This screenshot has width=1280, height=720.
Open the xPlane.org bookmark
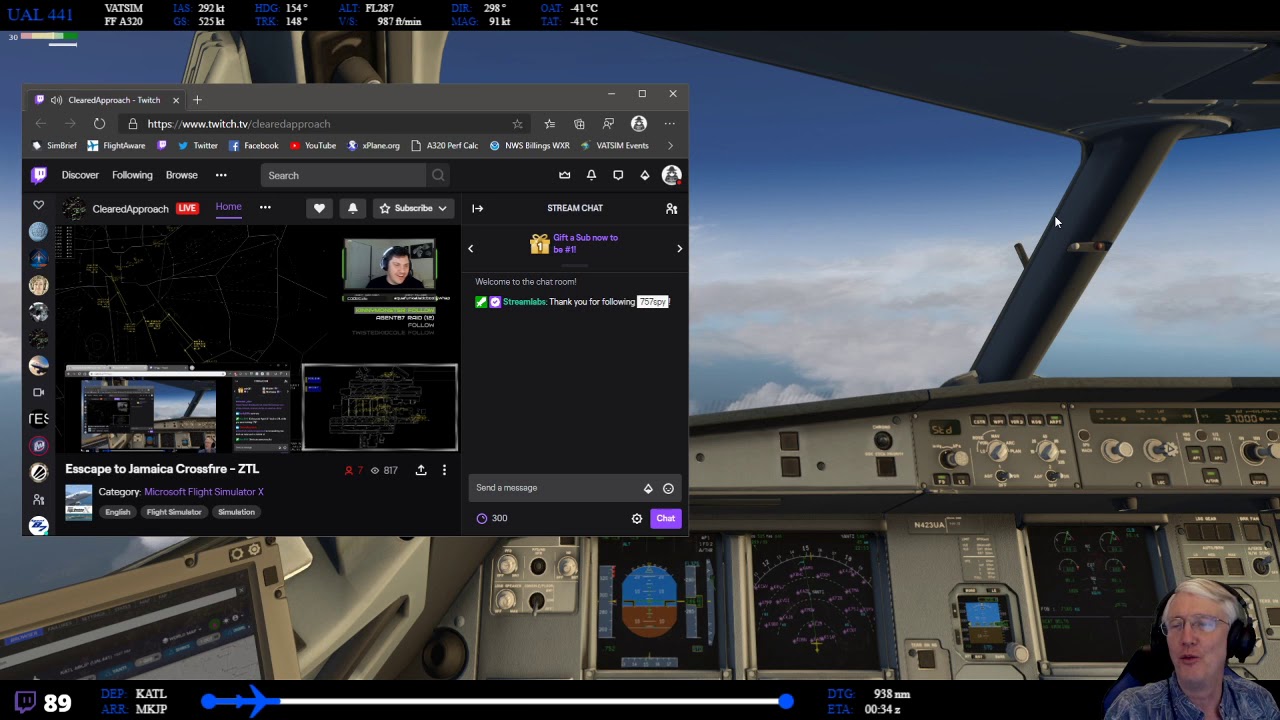(x=373, y=146)
